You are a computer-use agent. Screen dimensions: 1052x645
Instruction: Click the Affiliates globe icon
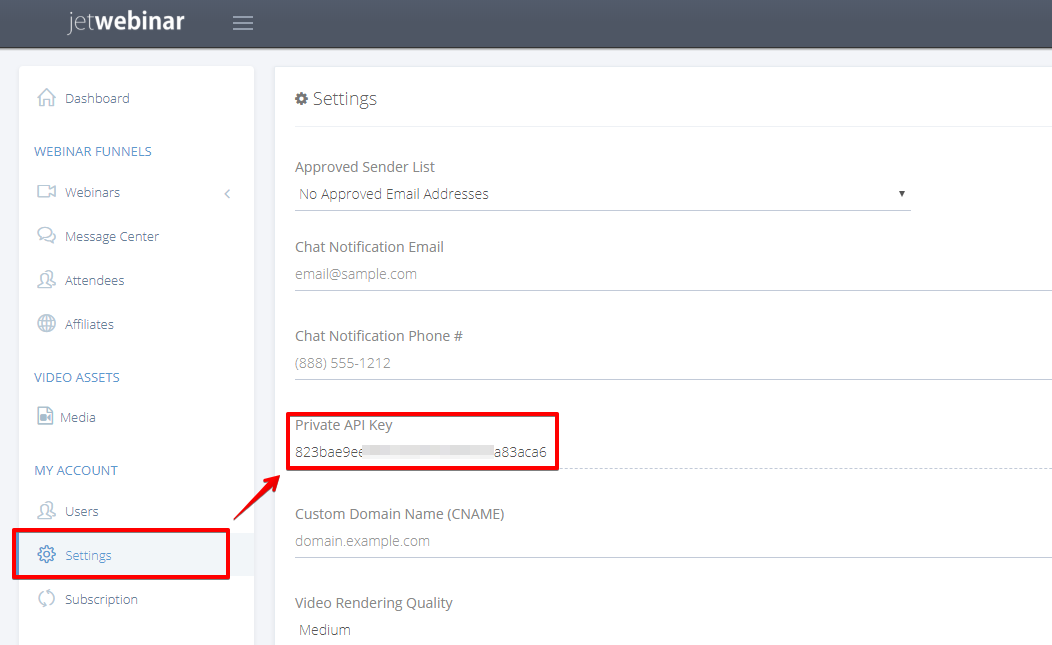pos(46,324)
